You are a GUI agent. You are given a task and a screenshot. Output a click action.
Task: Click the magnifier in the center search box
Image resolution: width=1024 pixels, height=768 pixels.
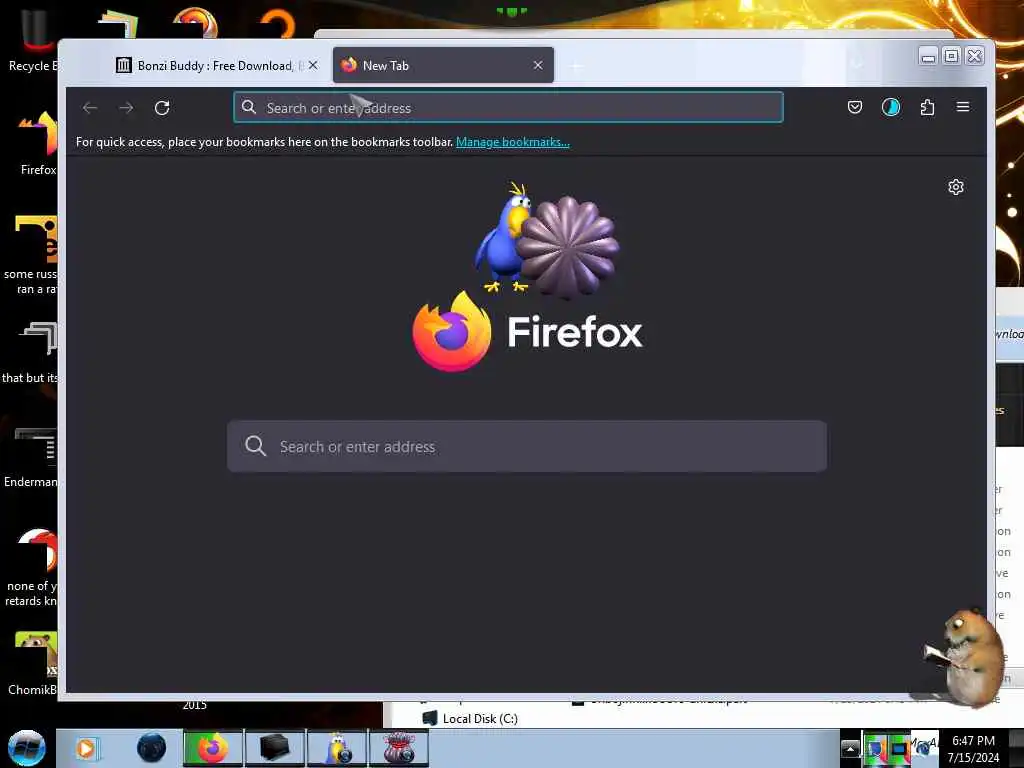255,446
